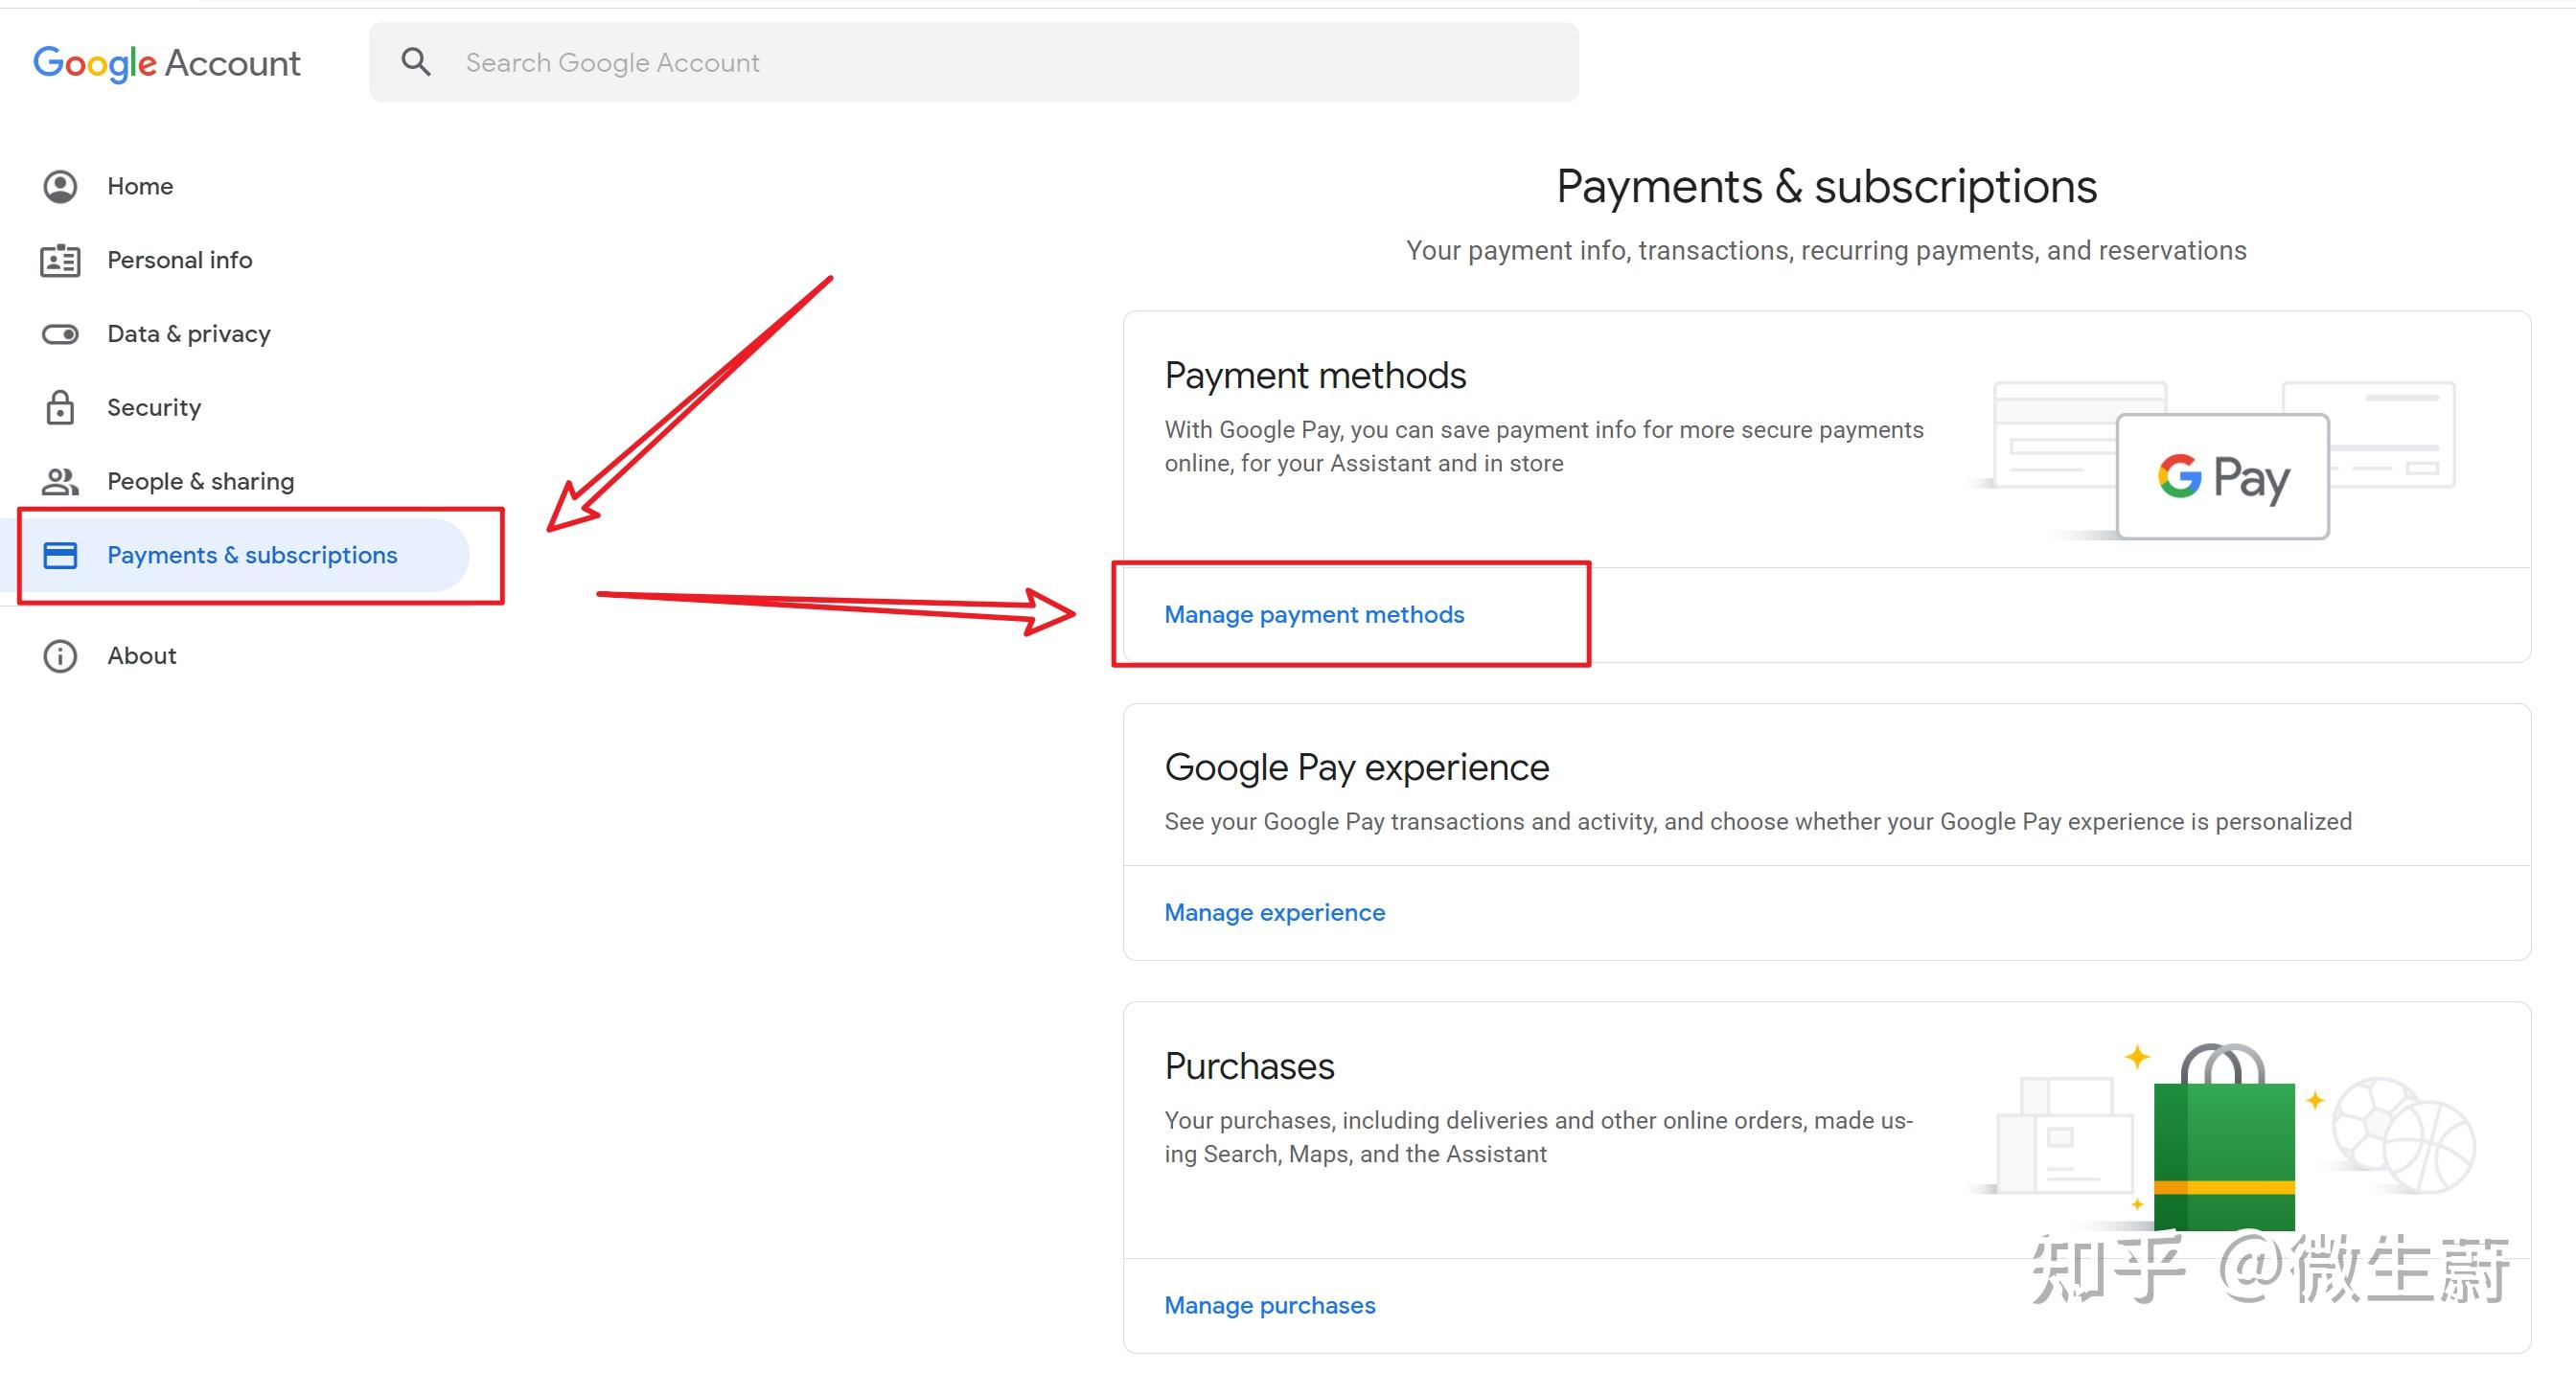The width and height of the screenshot is (2576, 1373).
Task: Click the 'With Google Pay, you can save' description
Action: [x=1543, y=446]
